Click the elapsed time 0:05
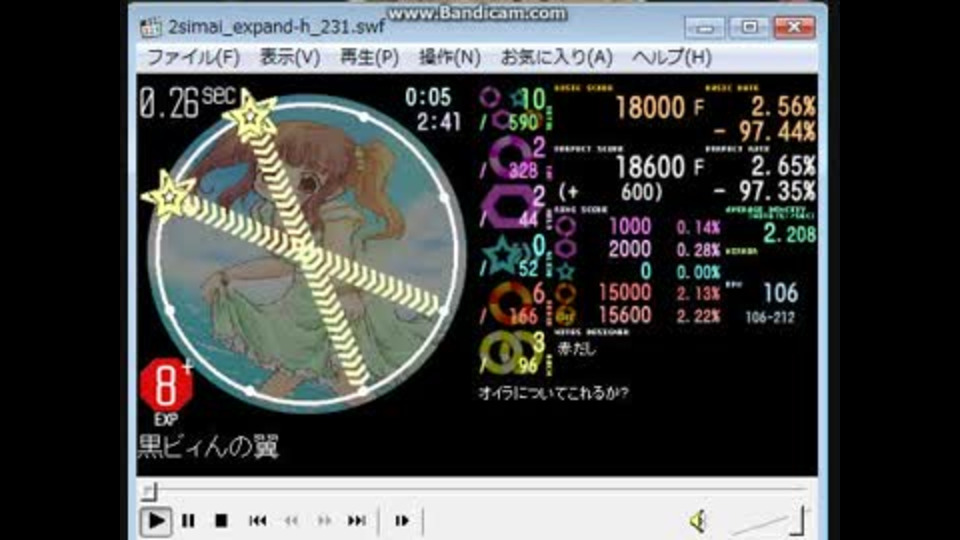This screenshot has height=540, width=960. (x=428, y=97)
